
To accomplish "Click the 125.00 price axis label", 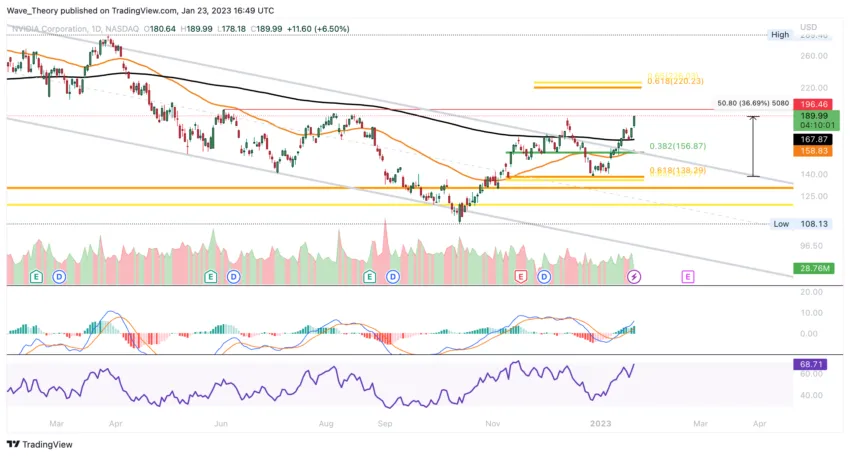I will tap(814, 196).
